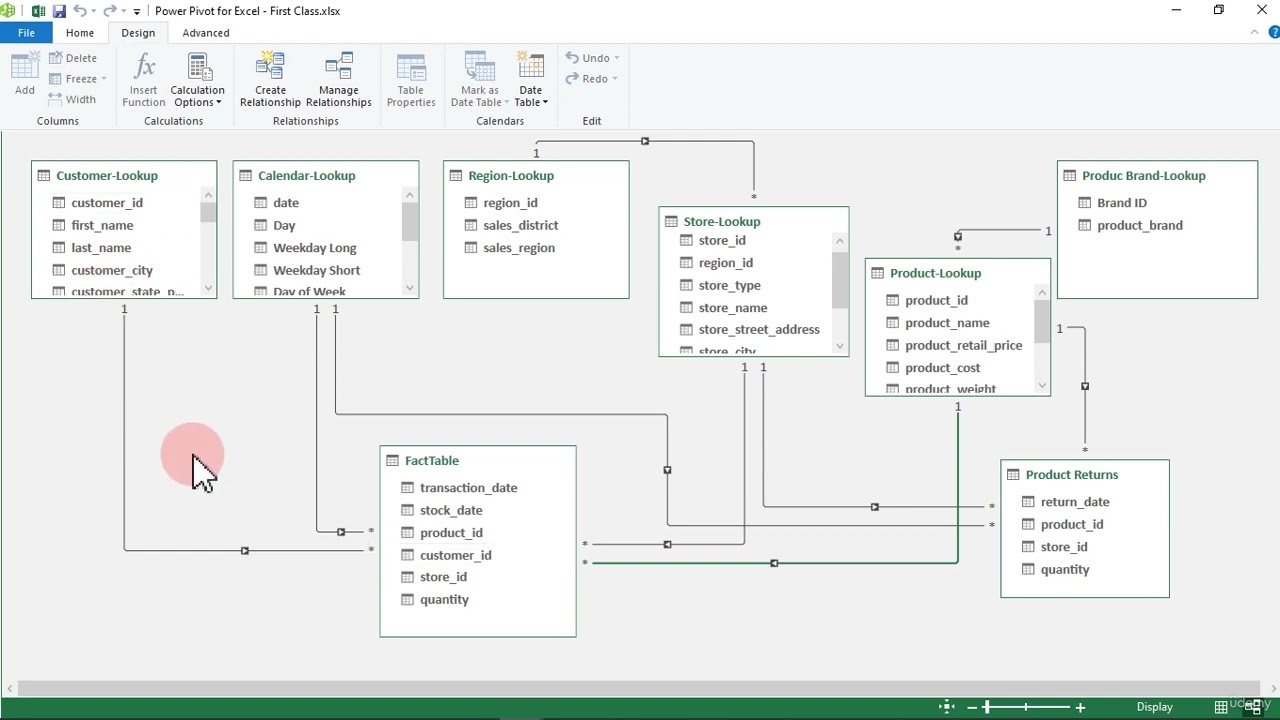
Task: Click the Product-Lookup table header
Action: [958, 272]
